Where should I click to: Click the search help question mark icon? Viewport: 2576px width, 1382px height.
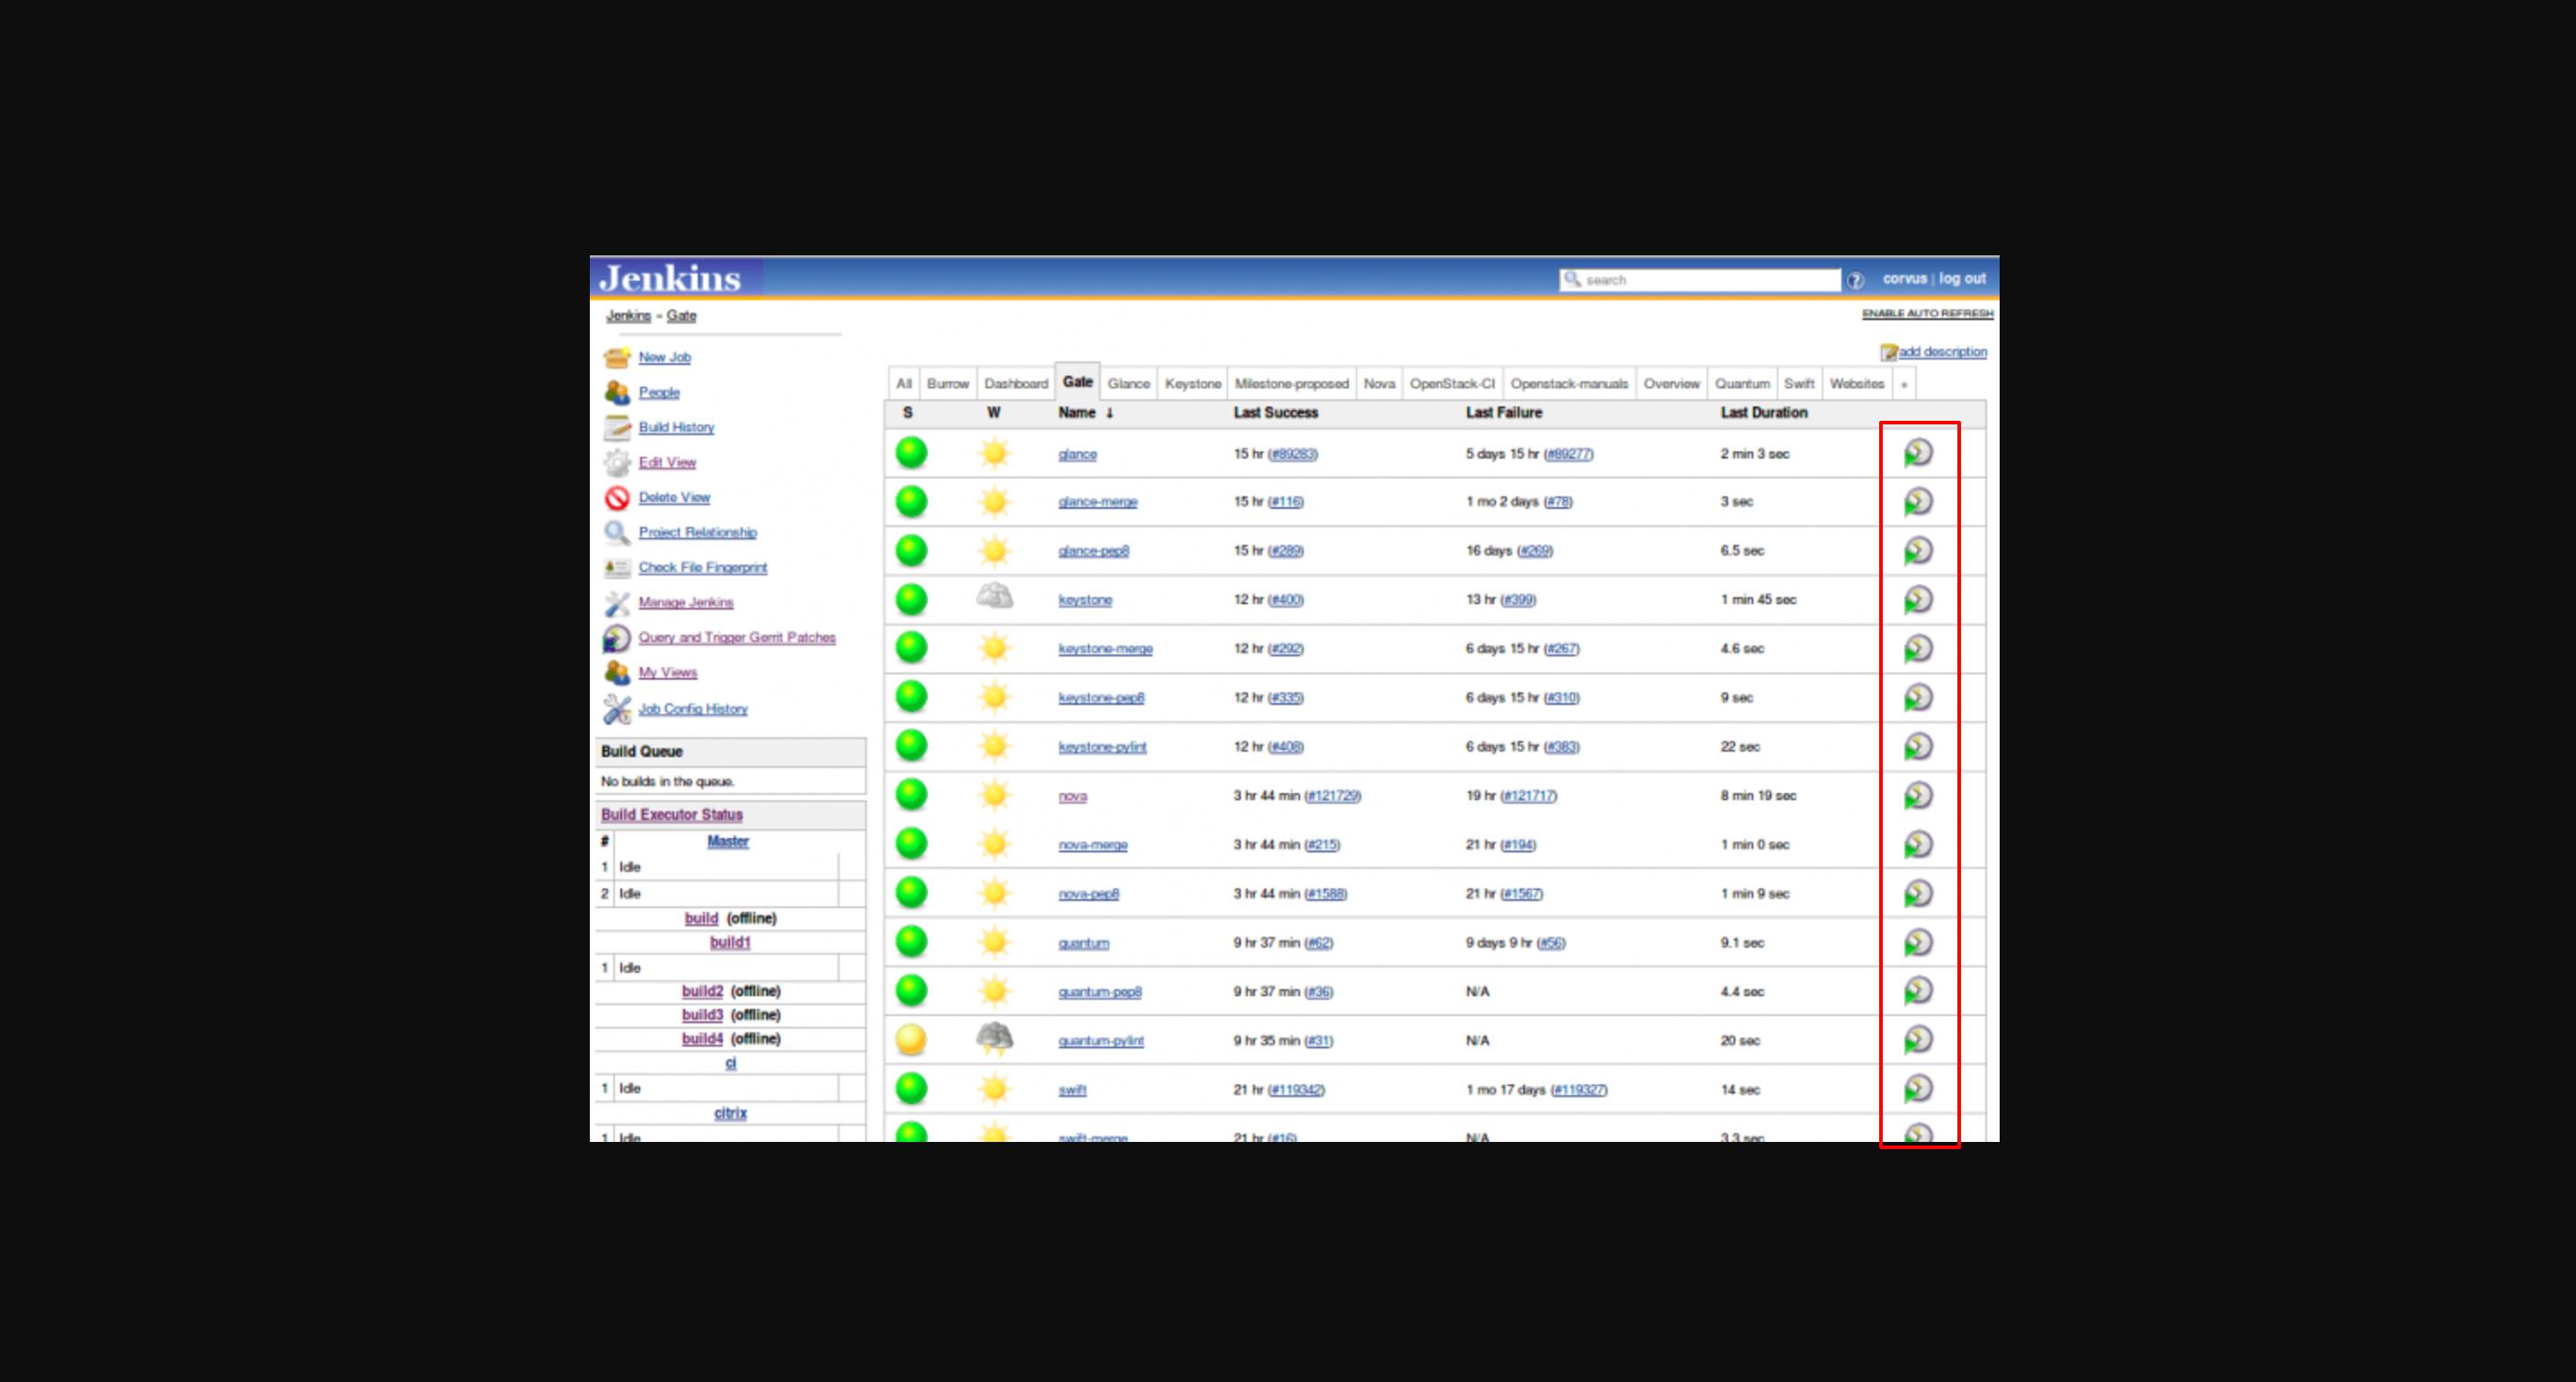click(x=1855, y=280)
